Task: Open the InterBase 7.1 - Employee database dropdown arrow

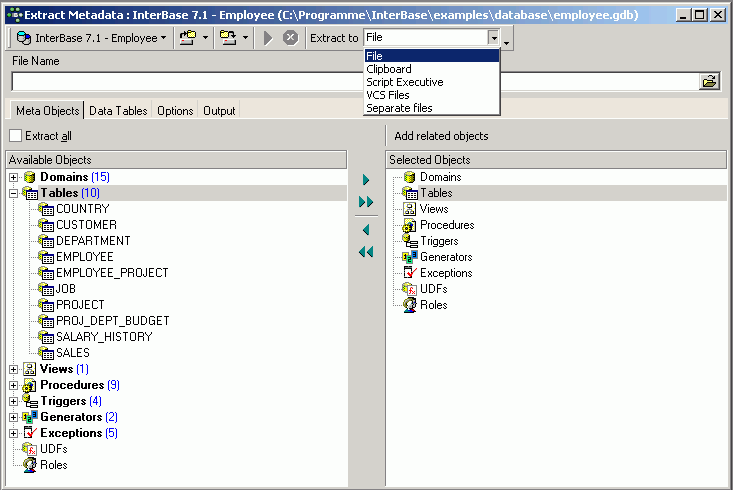Action: coord(163,38)
